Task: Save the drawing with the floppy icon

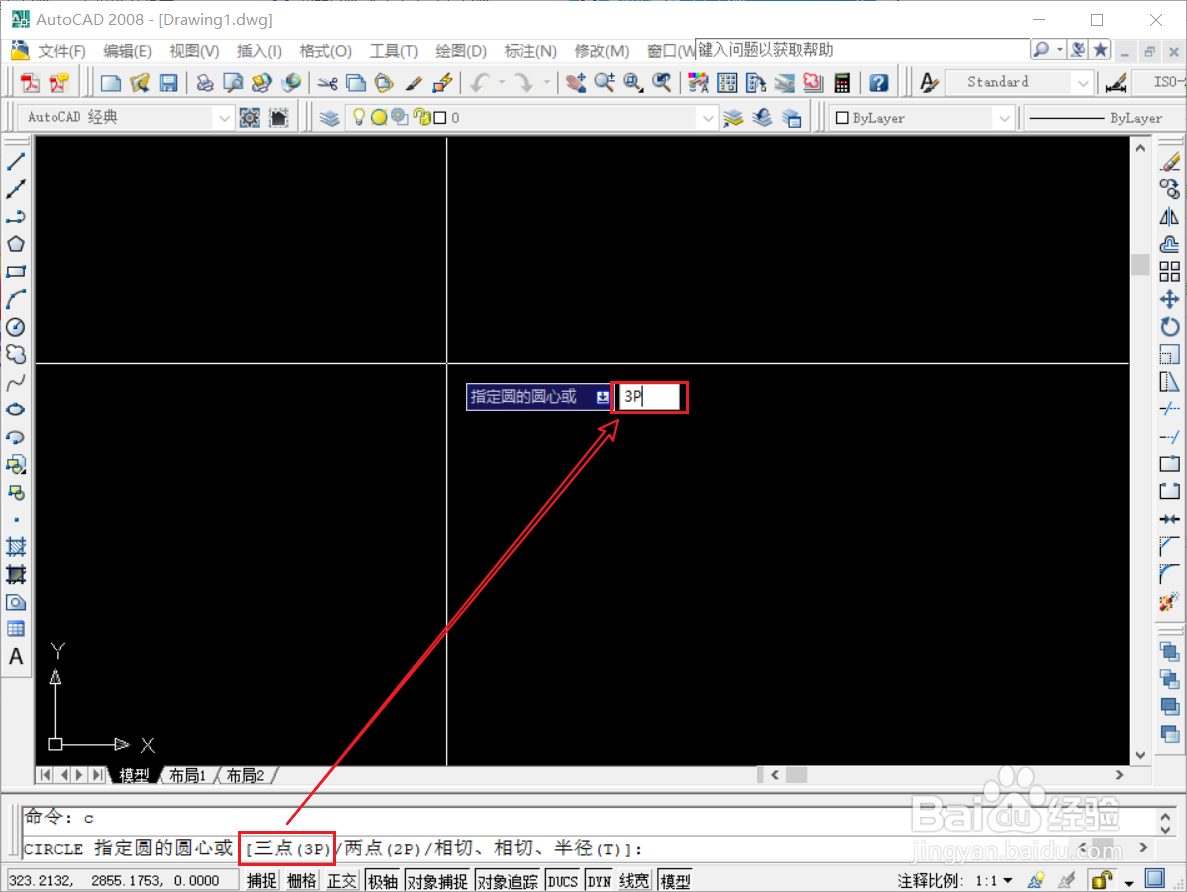Action: click(168, 83)
